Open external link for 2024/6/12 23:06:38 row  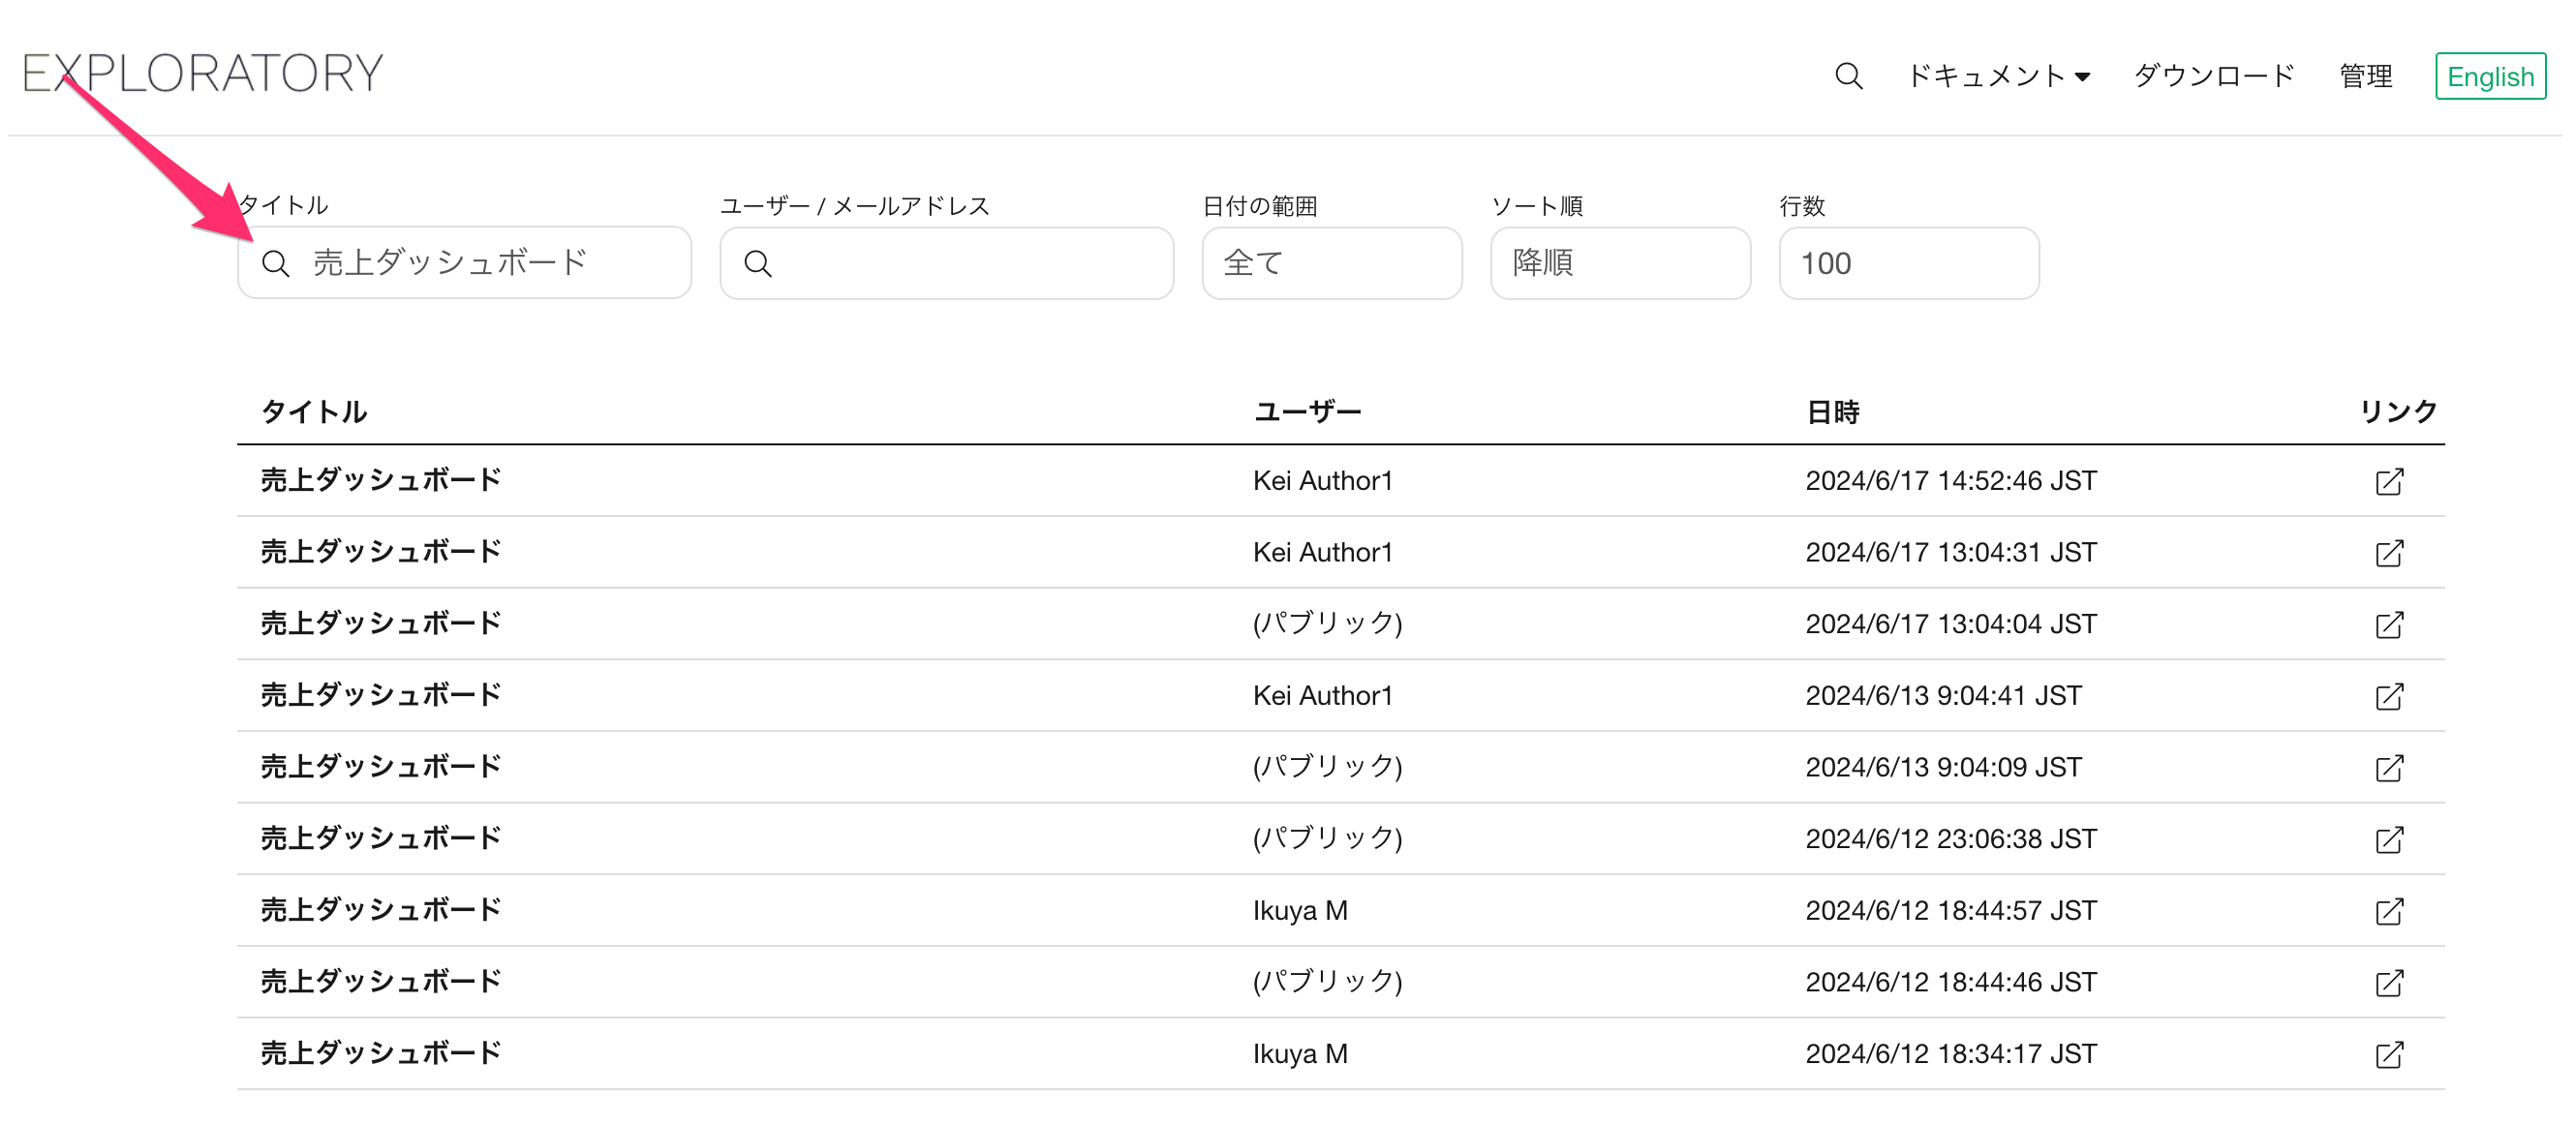click(x=2389, y=840)
